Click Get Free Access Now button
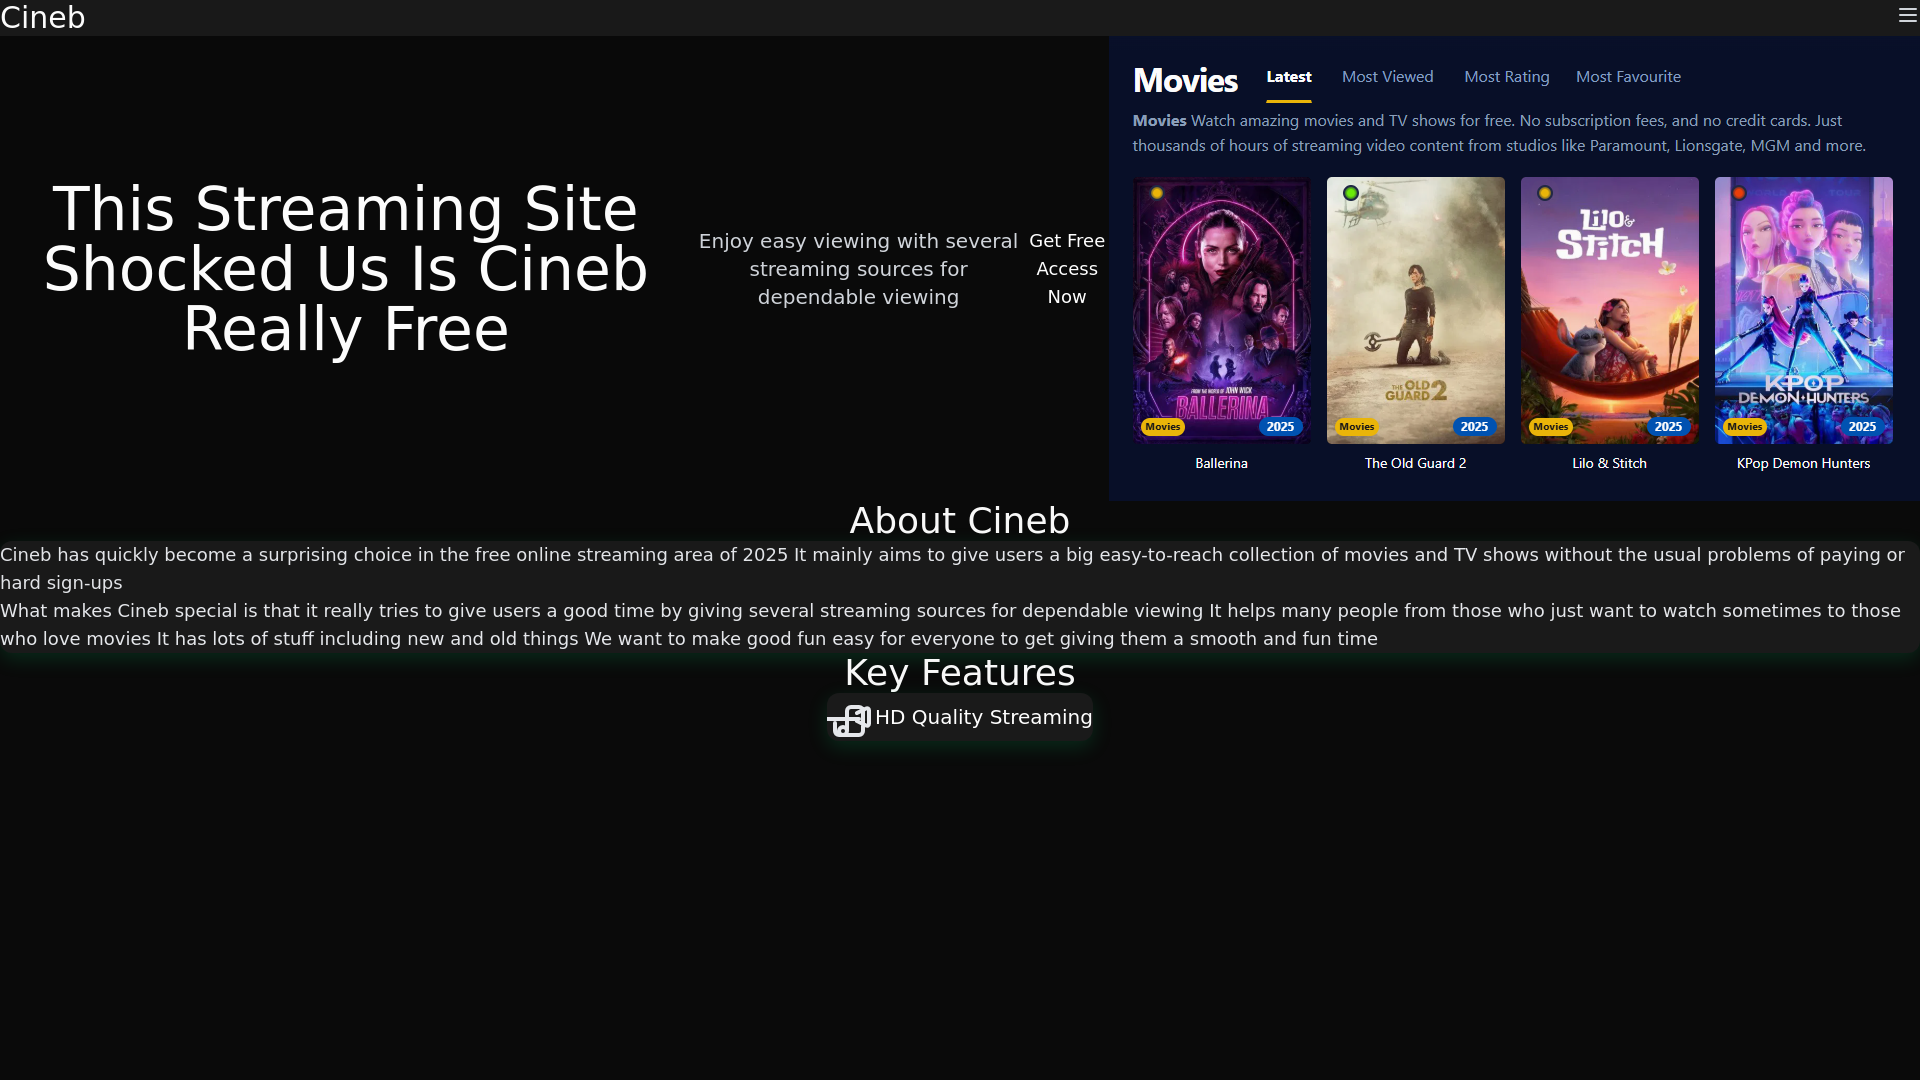This screenshot has height=1080, width=1920. pyautogui.click(x=1066, y=269)
